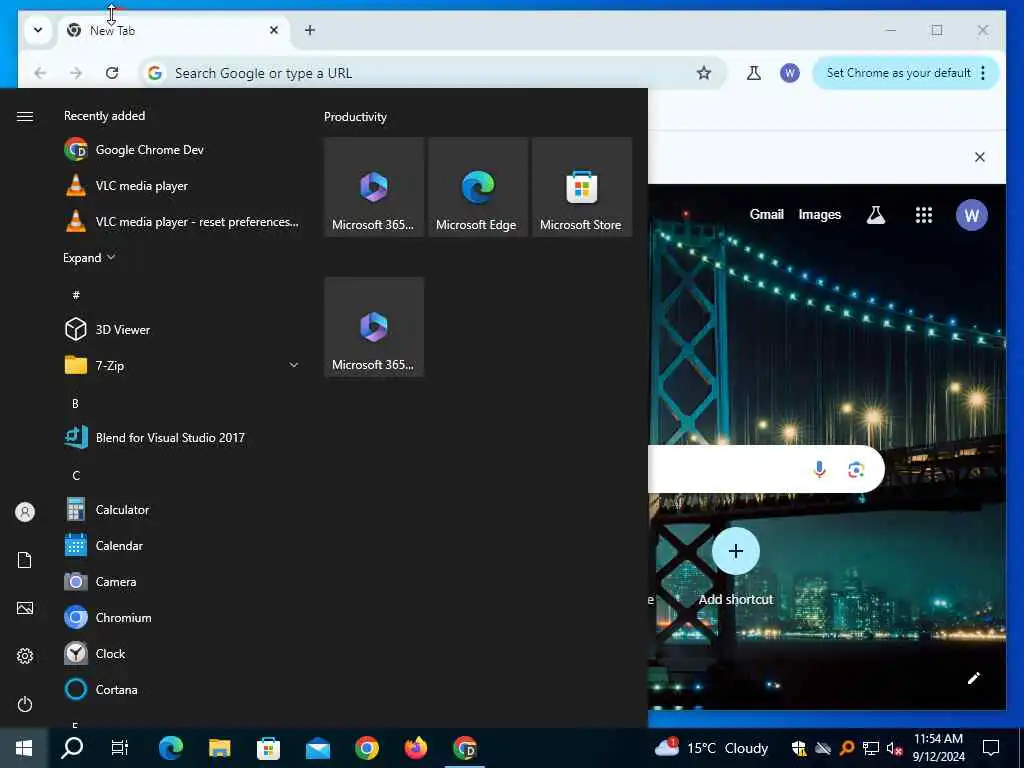The height and width of the screenshot is (768, 1024).
Task: Open the lower standalone Microsoft 365 tile
Action: click(x=374, y=327)
